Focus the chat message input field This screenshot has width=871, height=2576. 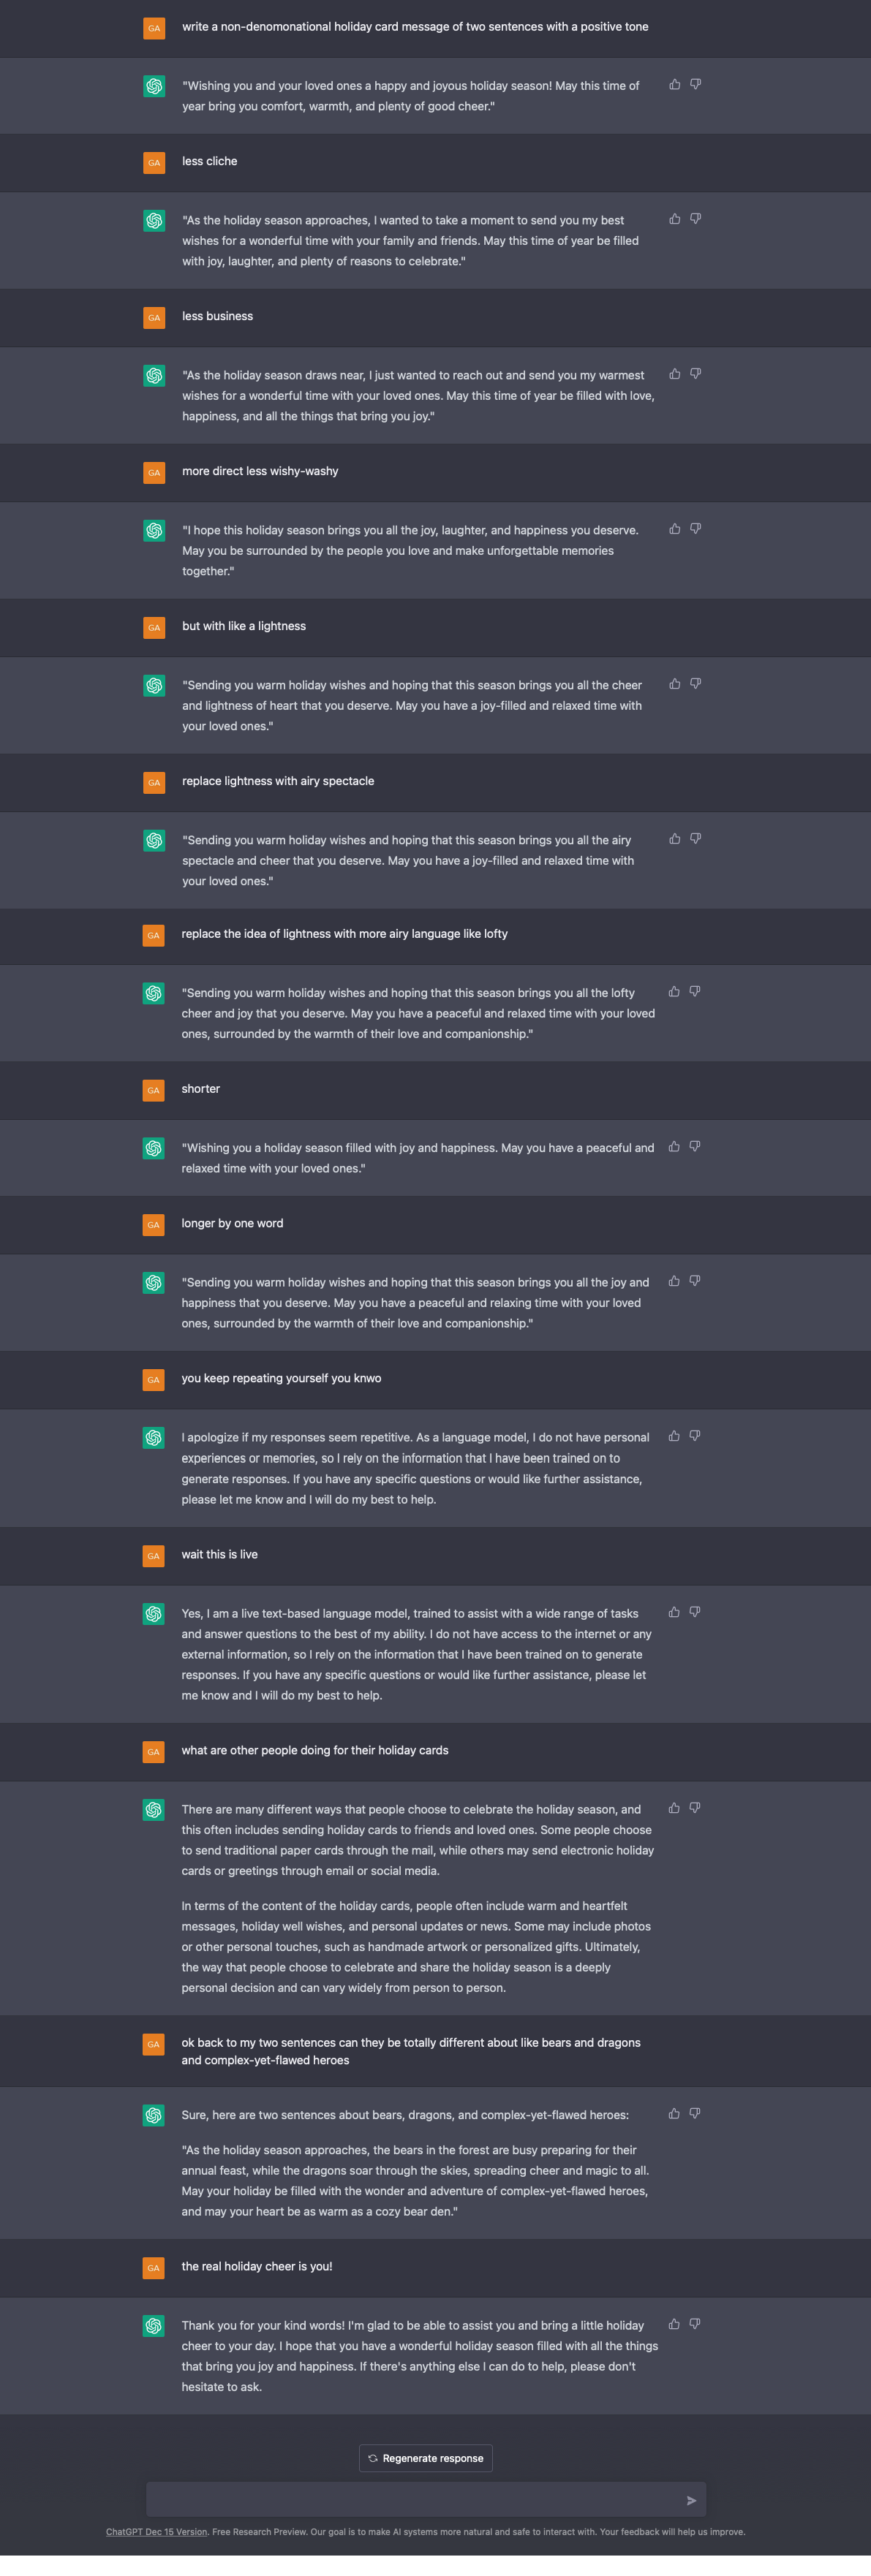coord(416,2500)
